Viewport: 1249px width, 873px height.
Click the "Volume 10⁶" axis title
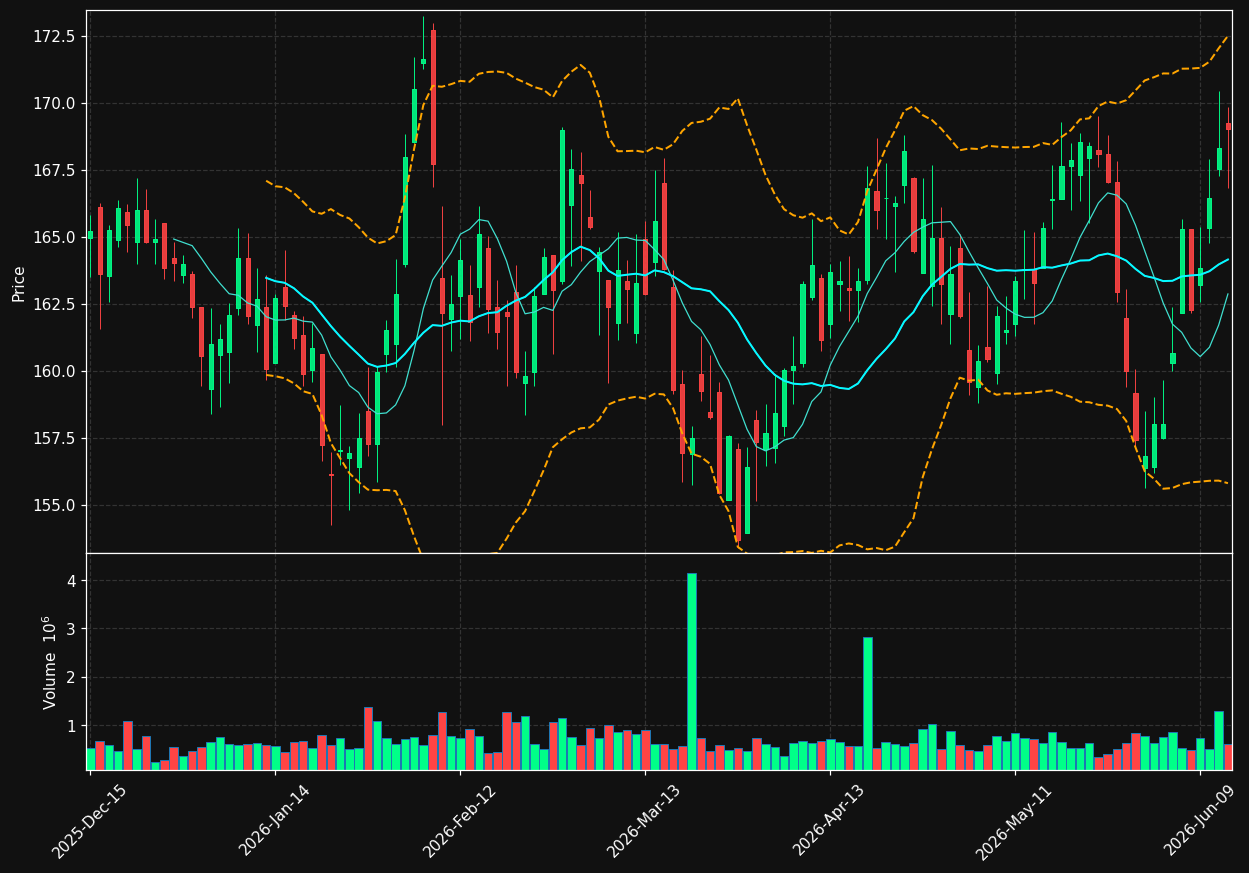pyautogui.click(x=49, y=662)
